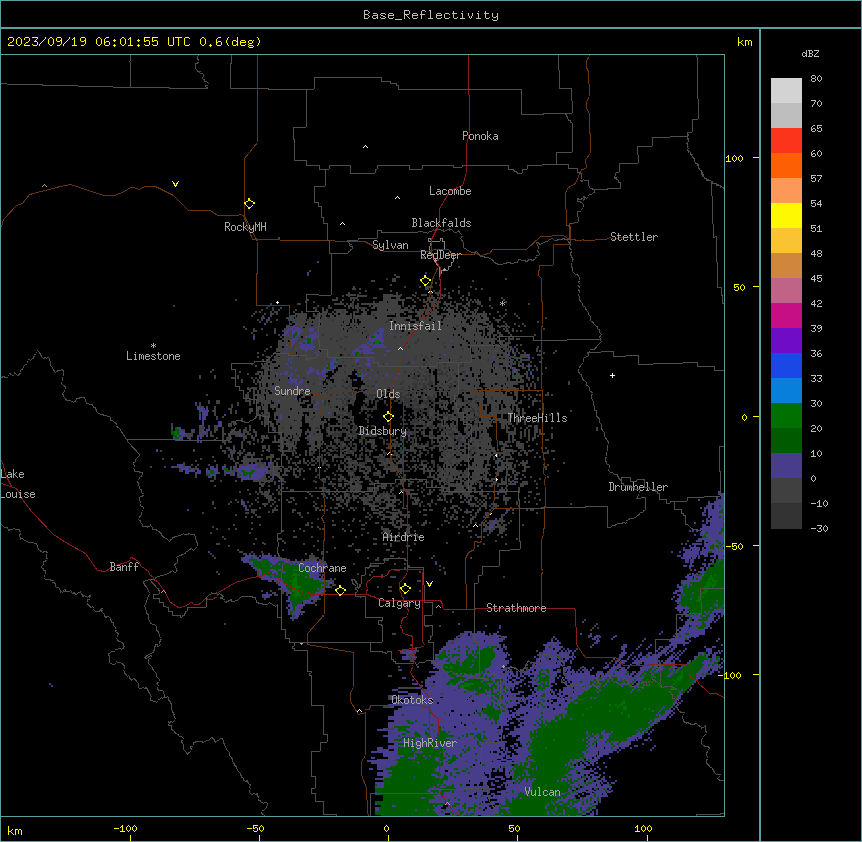Click the yellow v marker east of Calgary
Viewport: 862px width, 842px height.
(x=429, y=584)
